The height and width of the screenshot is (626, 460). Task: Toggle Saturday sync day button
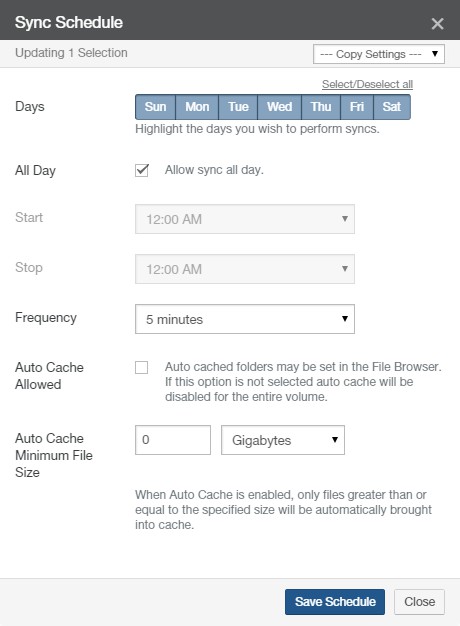coord(392,107)
